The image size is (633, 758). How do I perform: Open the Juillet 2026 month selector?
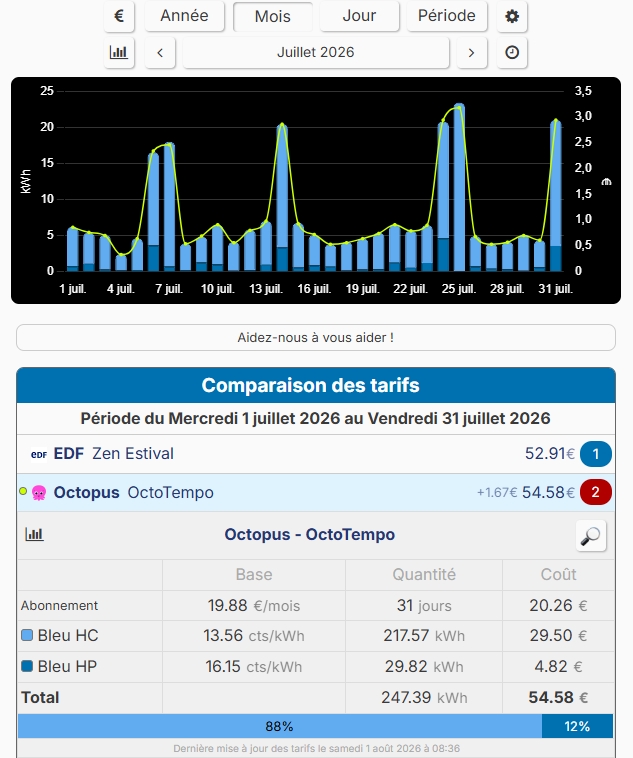[316, 52]
